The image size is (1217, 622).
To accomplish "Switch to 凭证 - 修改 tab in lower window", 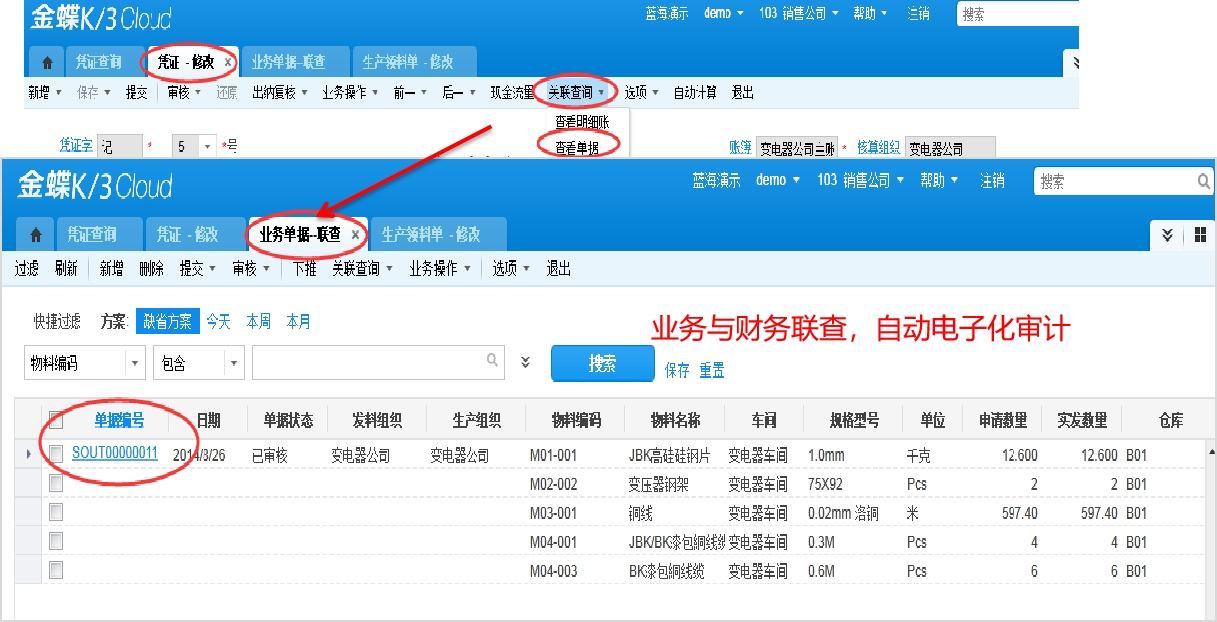I will pos(188,235).
